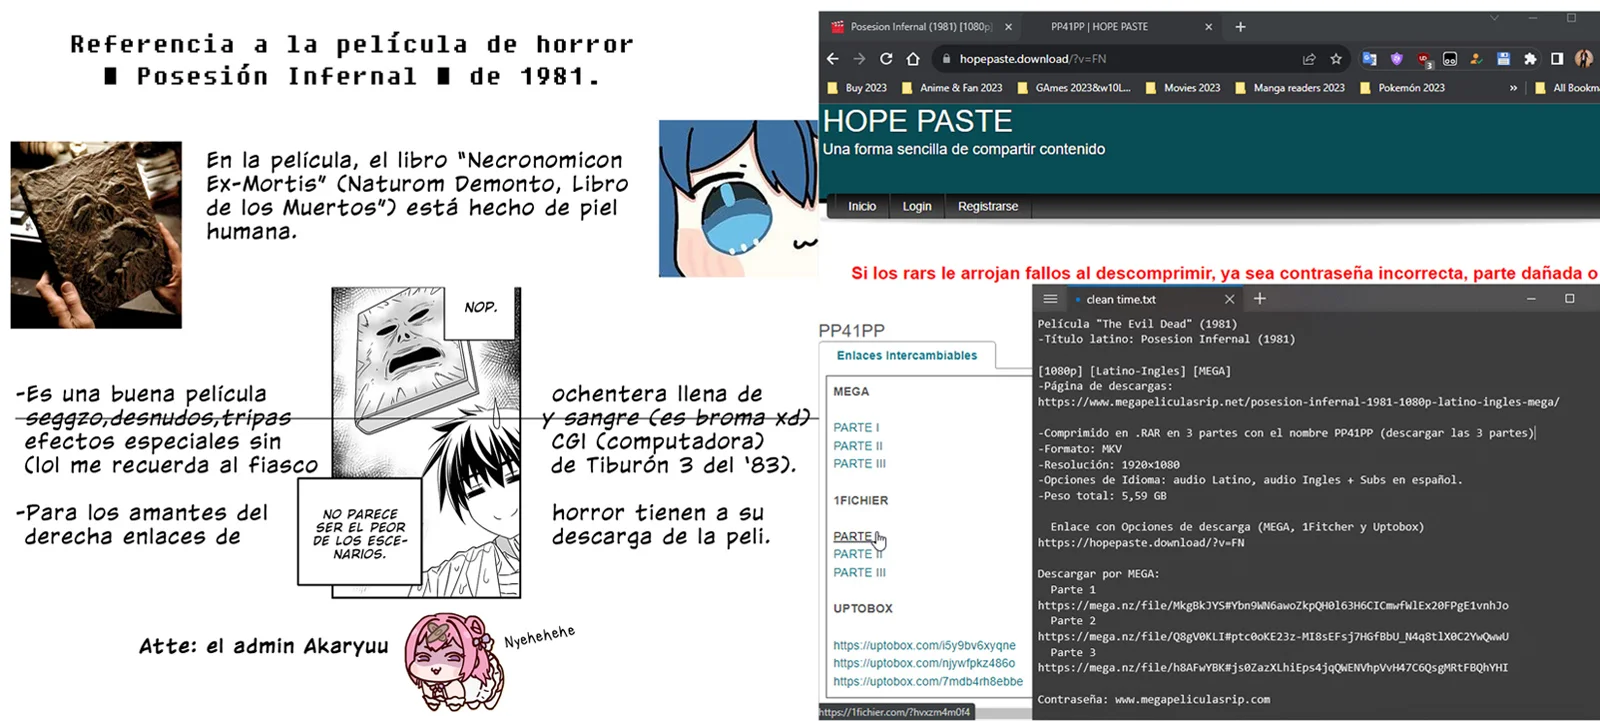Click the 'Descargar por MEGA:' line in Notepad

(1098, 574)
